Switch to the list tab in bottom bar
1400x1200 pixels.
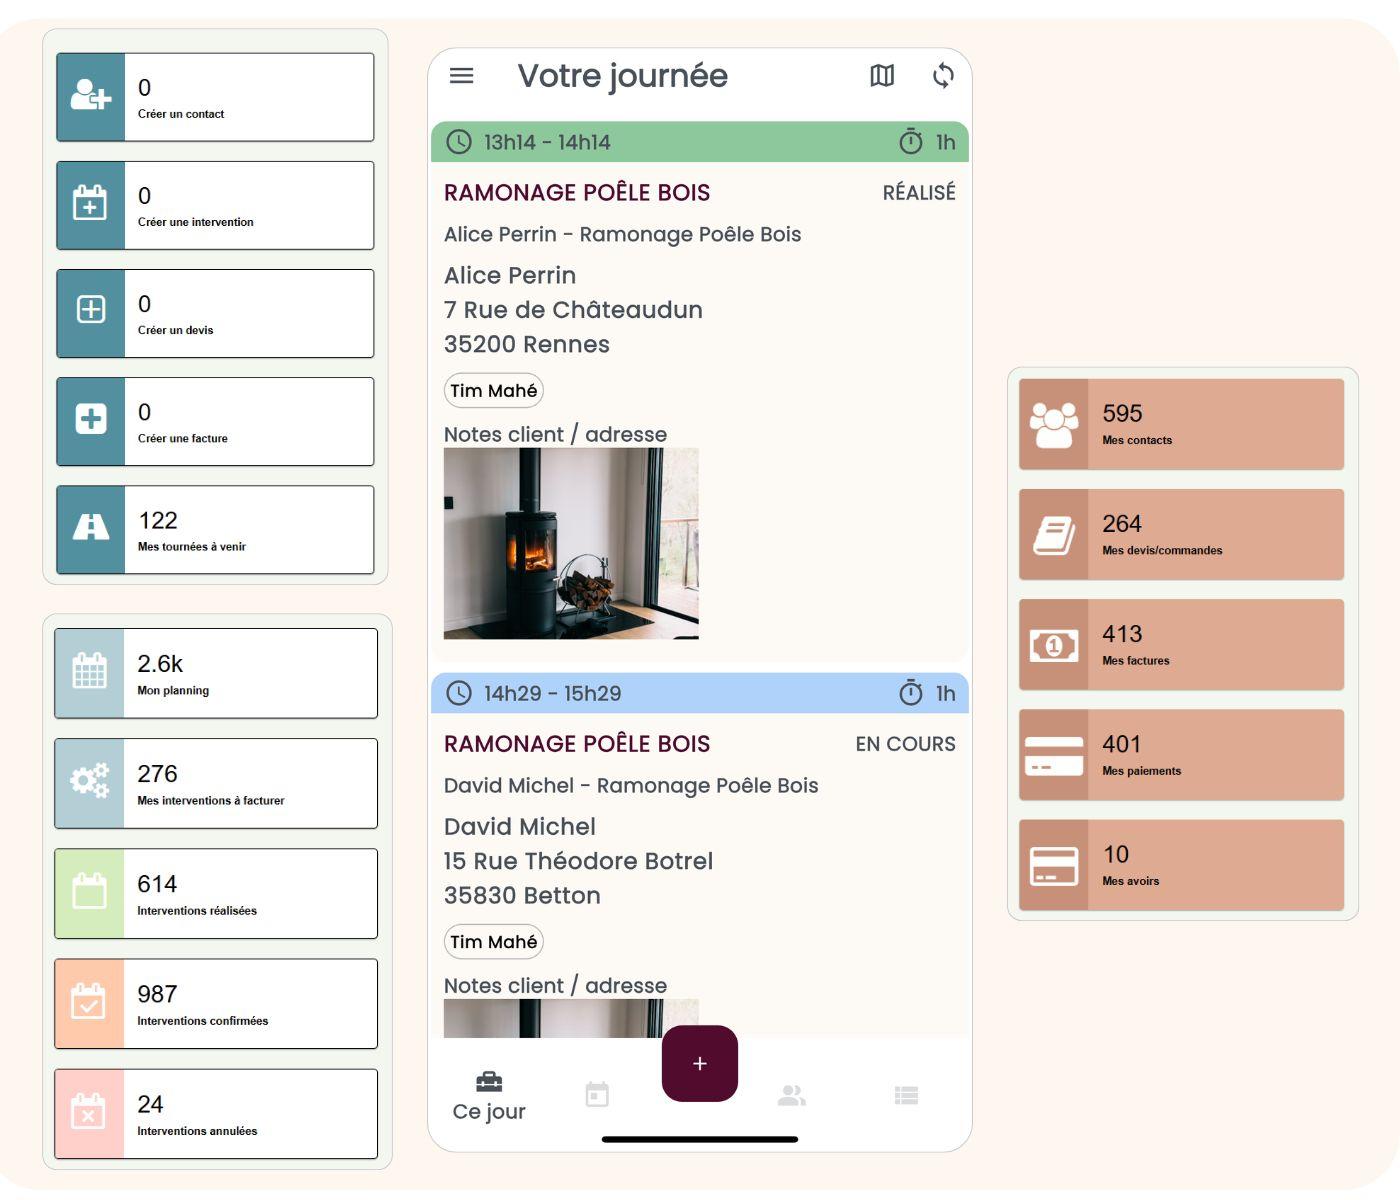(x=906, y=1096)
